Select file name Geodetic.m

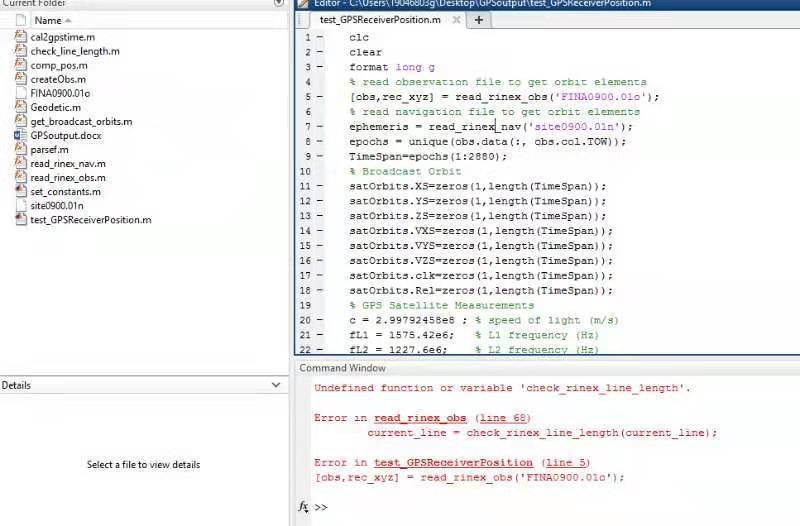point(56,107)
